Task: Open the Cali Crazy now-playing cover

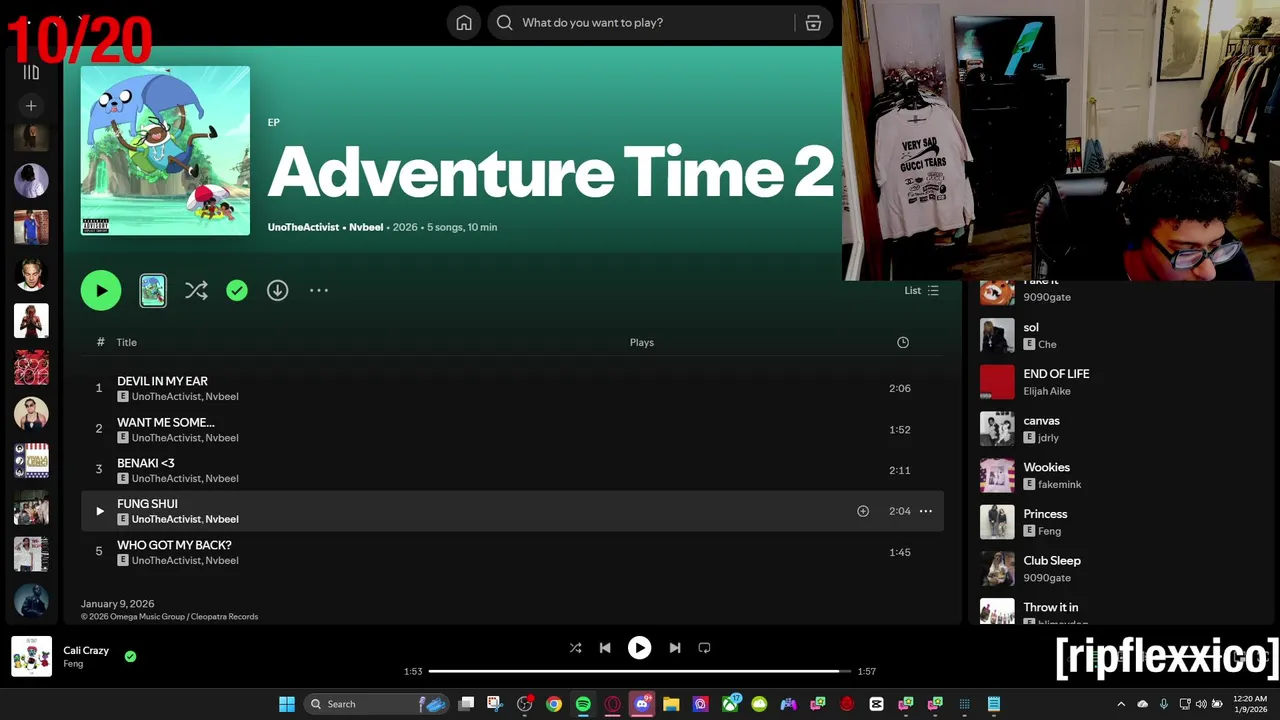Action: tap(31, 656)
